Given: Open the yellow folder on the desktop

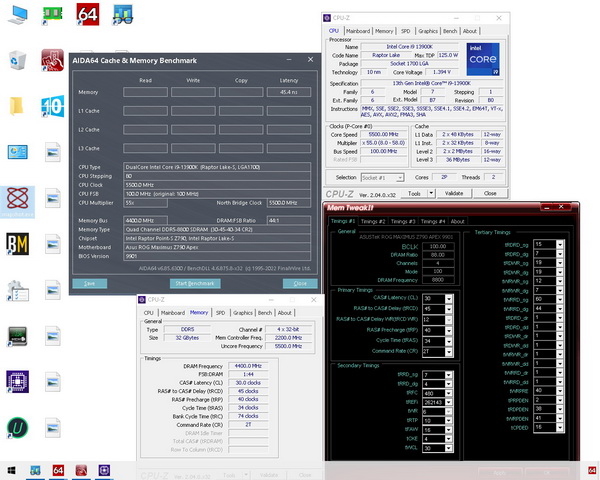Looking at the screenshot, I should pos(16,106).
